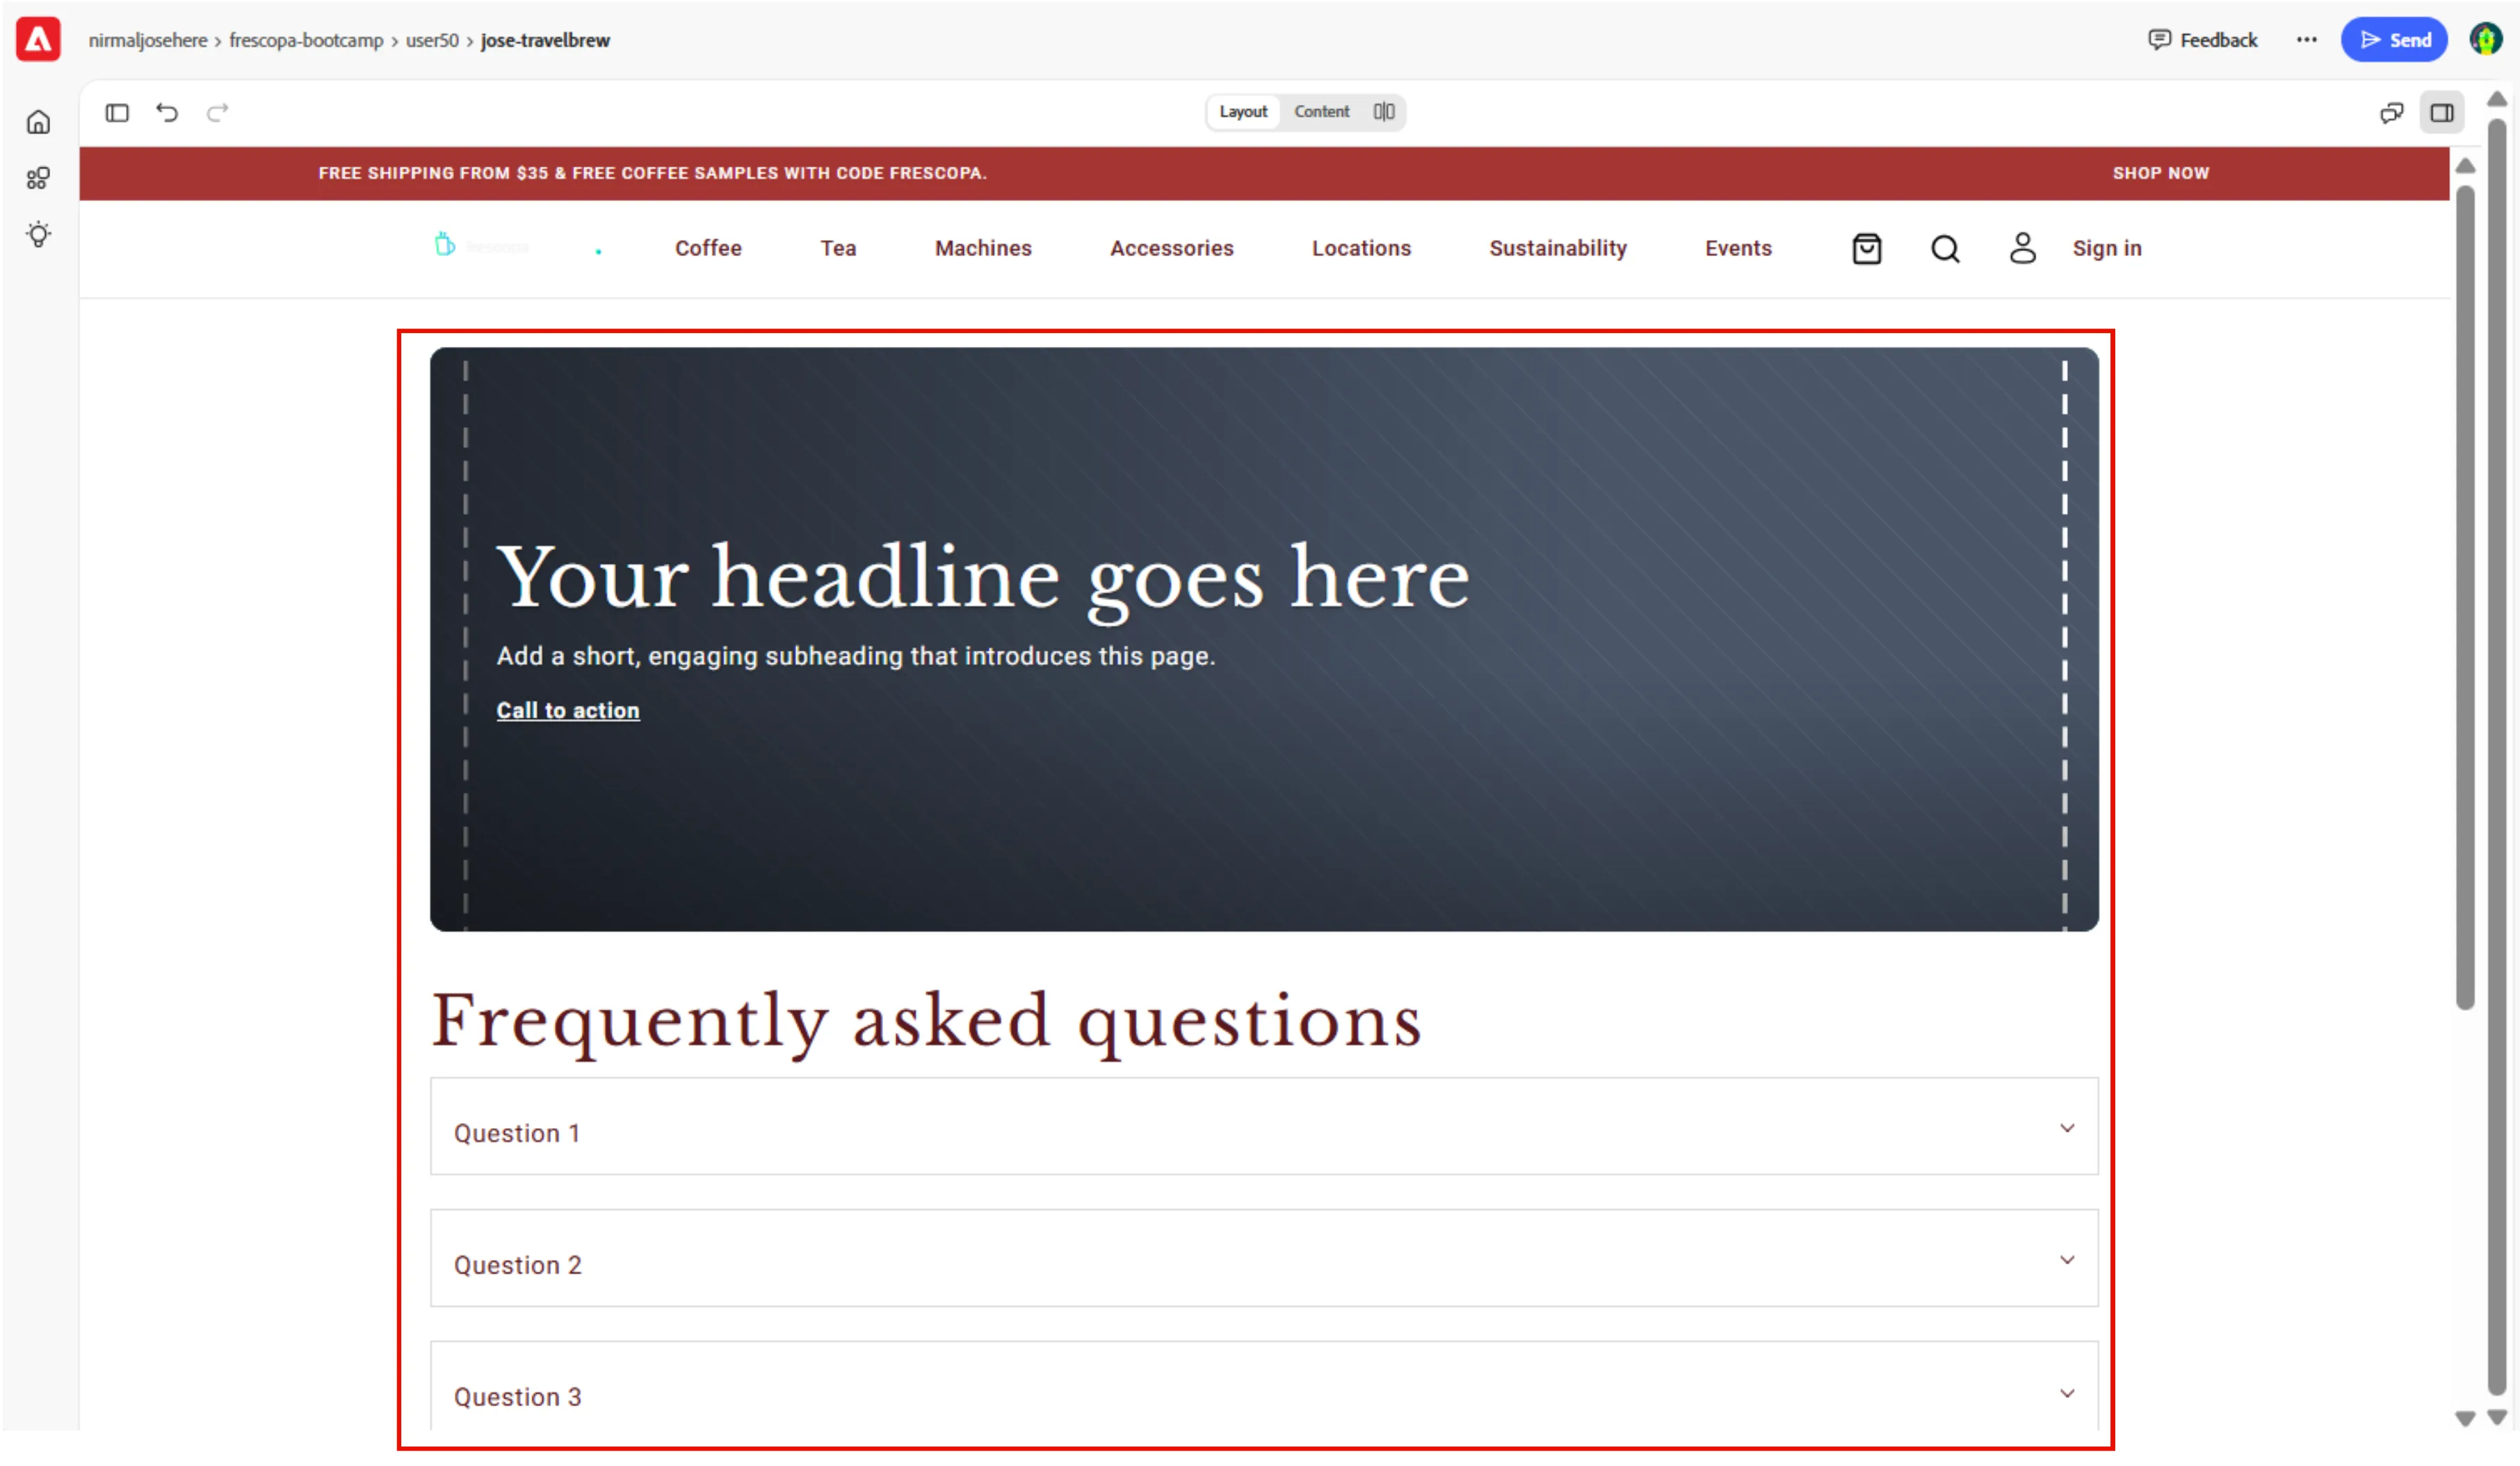Go to nirmaljosehere breadcrumb

pyautogui.click(x=148, y=41)
